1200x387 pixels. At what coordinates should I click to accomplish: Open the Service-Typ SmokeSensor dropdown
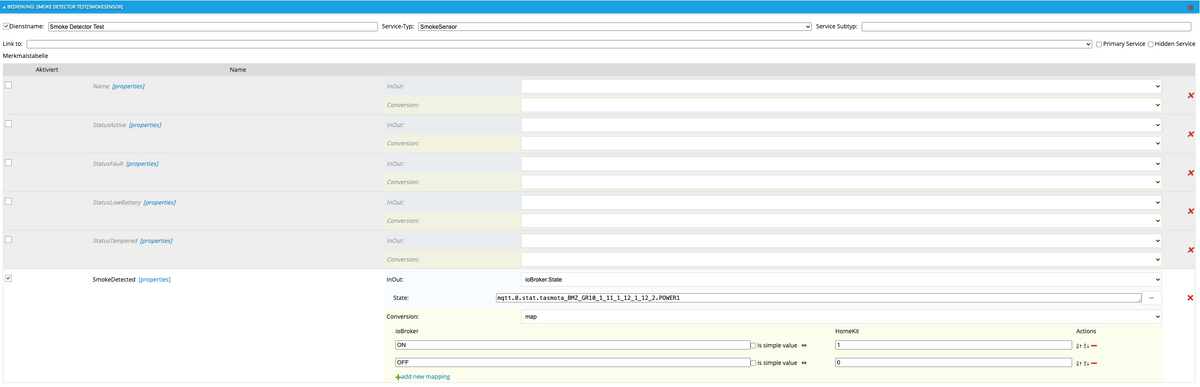tap(614, 27)
